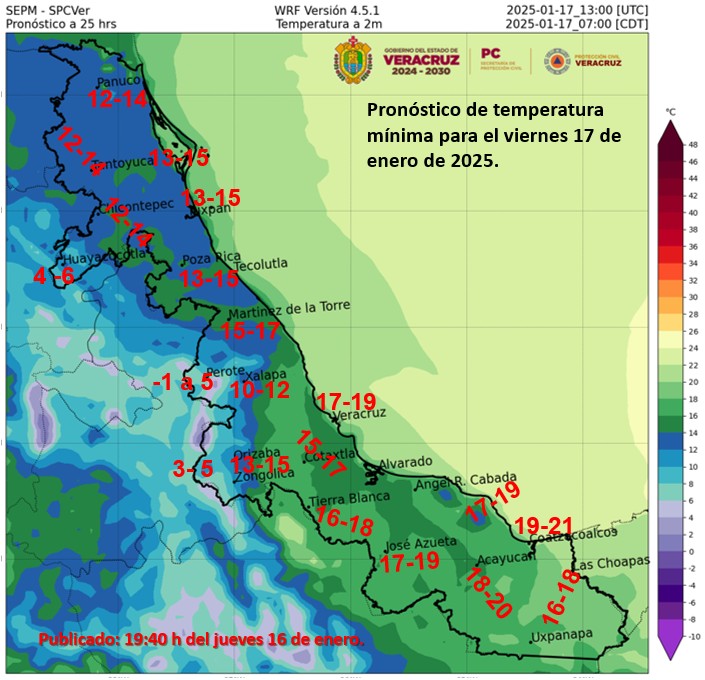Click the Uxpanapa city label

[x=562, y=635]
